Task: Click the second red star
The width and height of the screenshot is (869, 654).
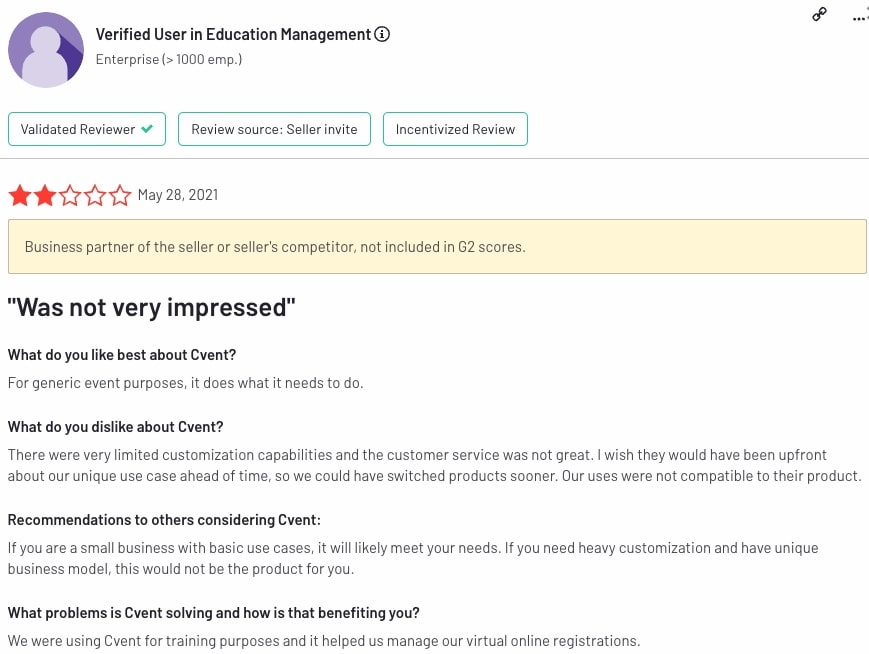Action: [44, 195]
